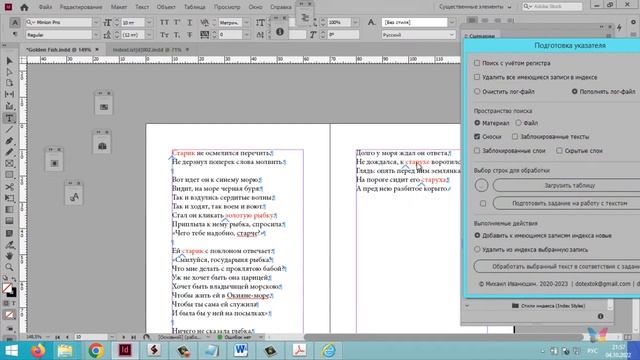Open the kerning 'Метрич.' dropdown
Image resolution: width=640 pixels, height=360 pixels.
pyautogui.click(x=246, y=22)
